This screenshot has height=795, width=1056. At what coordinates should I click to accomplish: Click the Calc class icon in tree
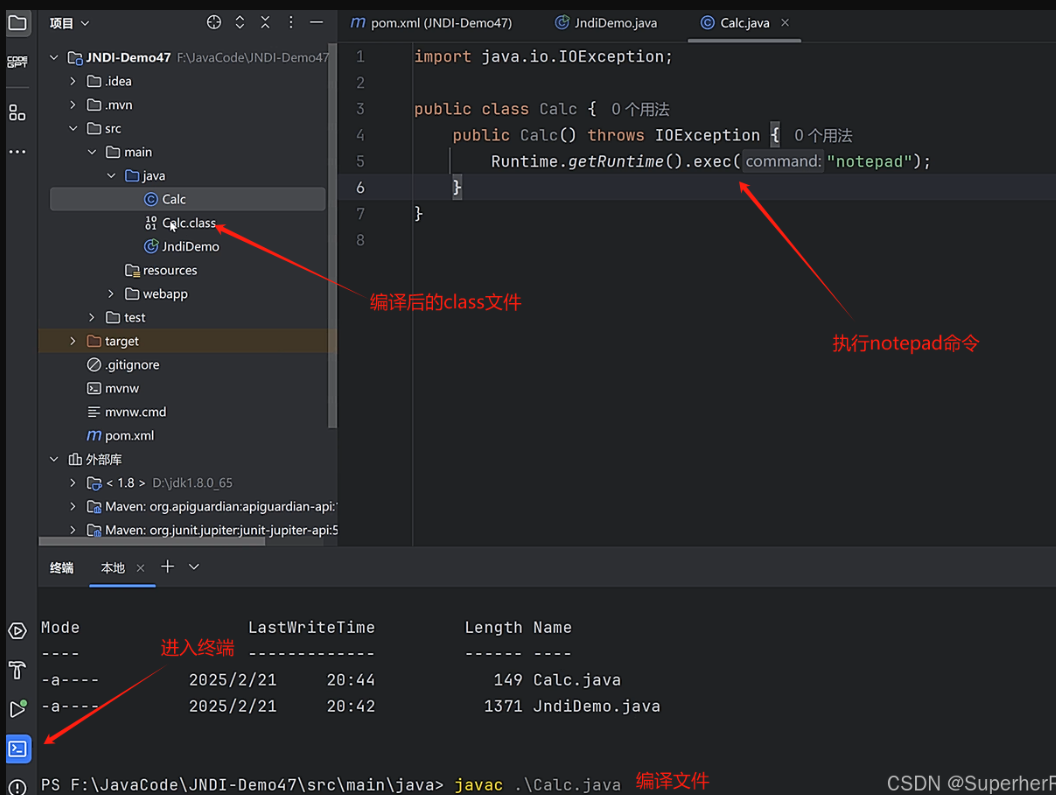click(151, 199)
